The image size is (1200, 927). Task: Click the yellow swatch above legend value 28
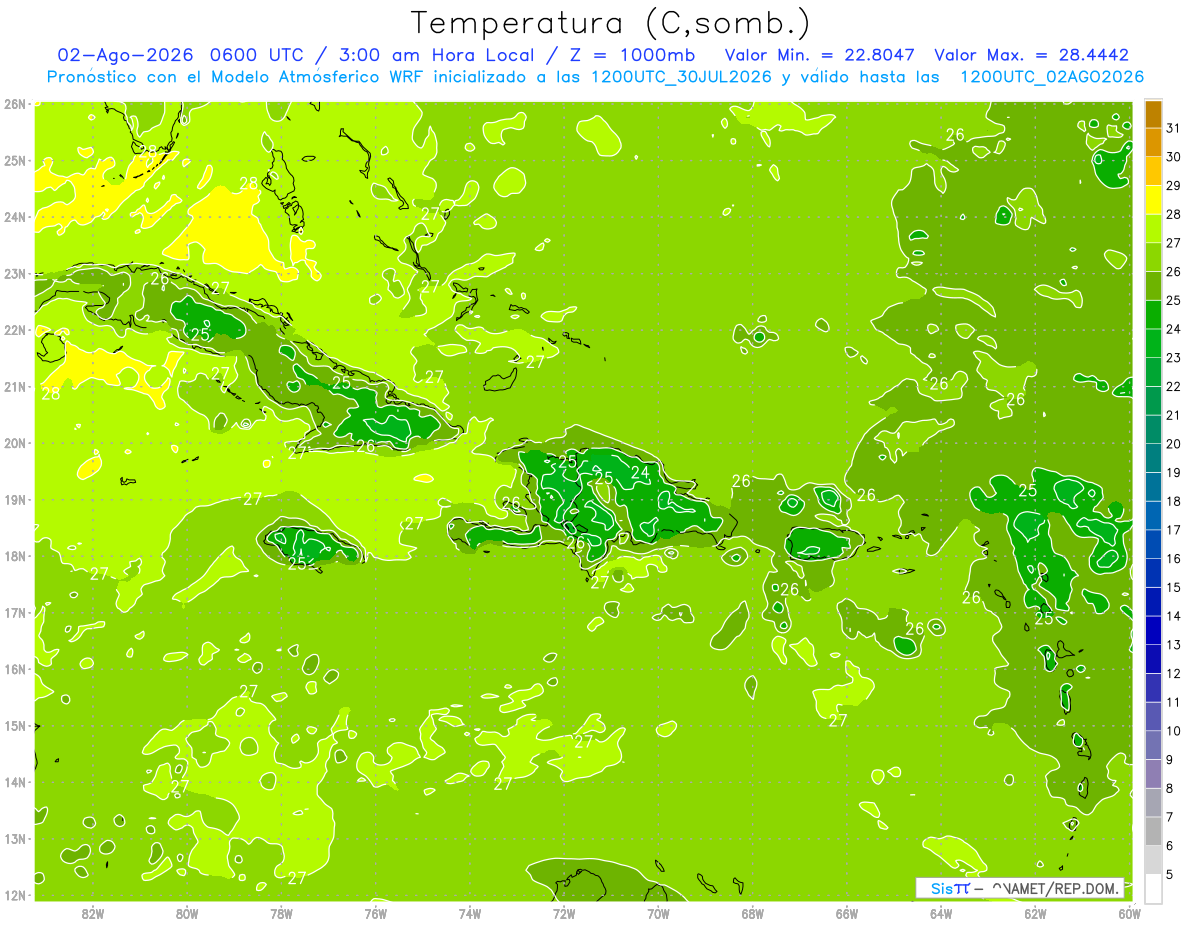coord(1153,200)
